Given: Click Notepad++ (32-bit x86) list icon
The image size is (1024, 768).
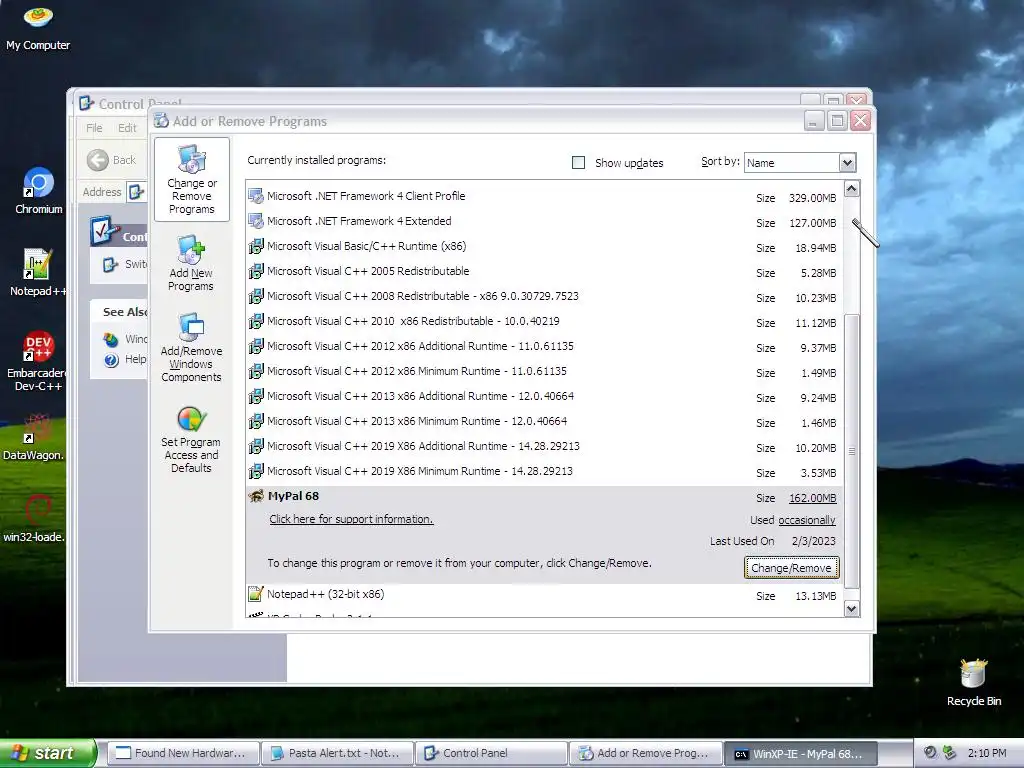Looking at the screenshot, I should tap(256, 594).
